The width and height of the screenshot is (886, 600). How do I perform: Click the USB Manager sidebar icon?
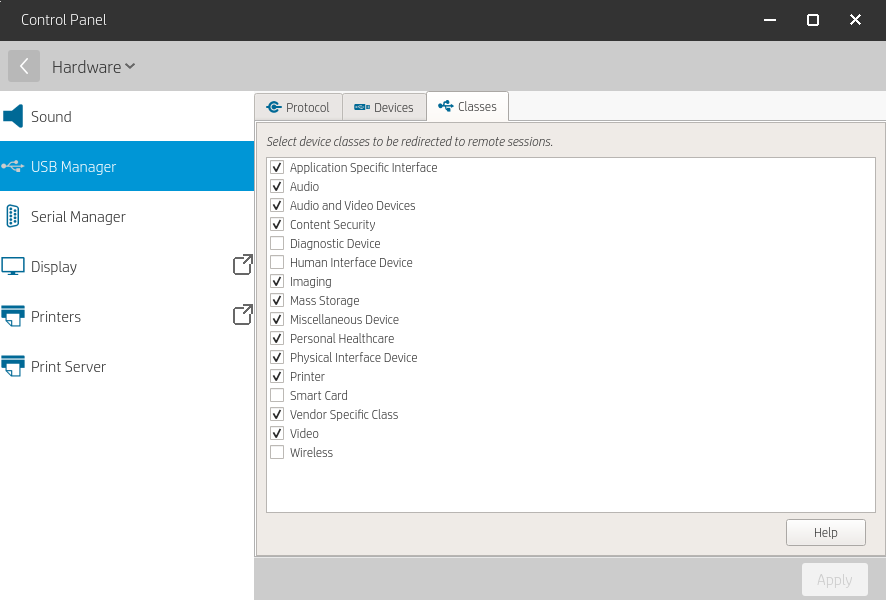coord(13,166)
